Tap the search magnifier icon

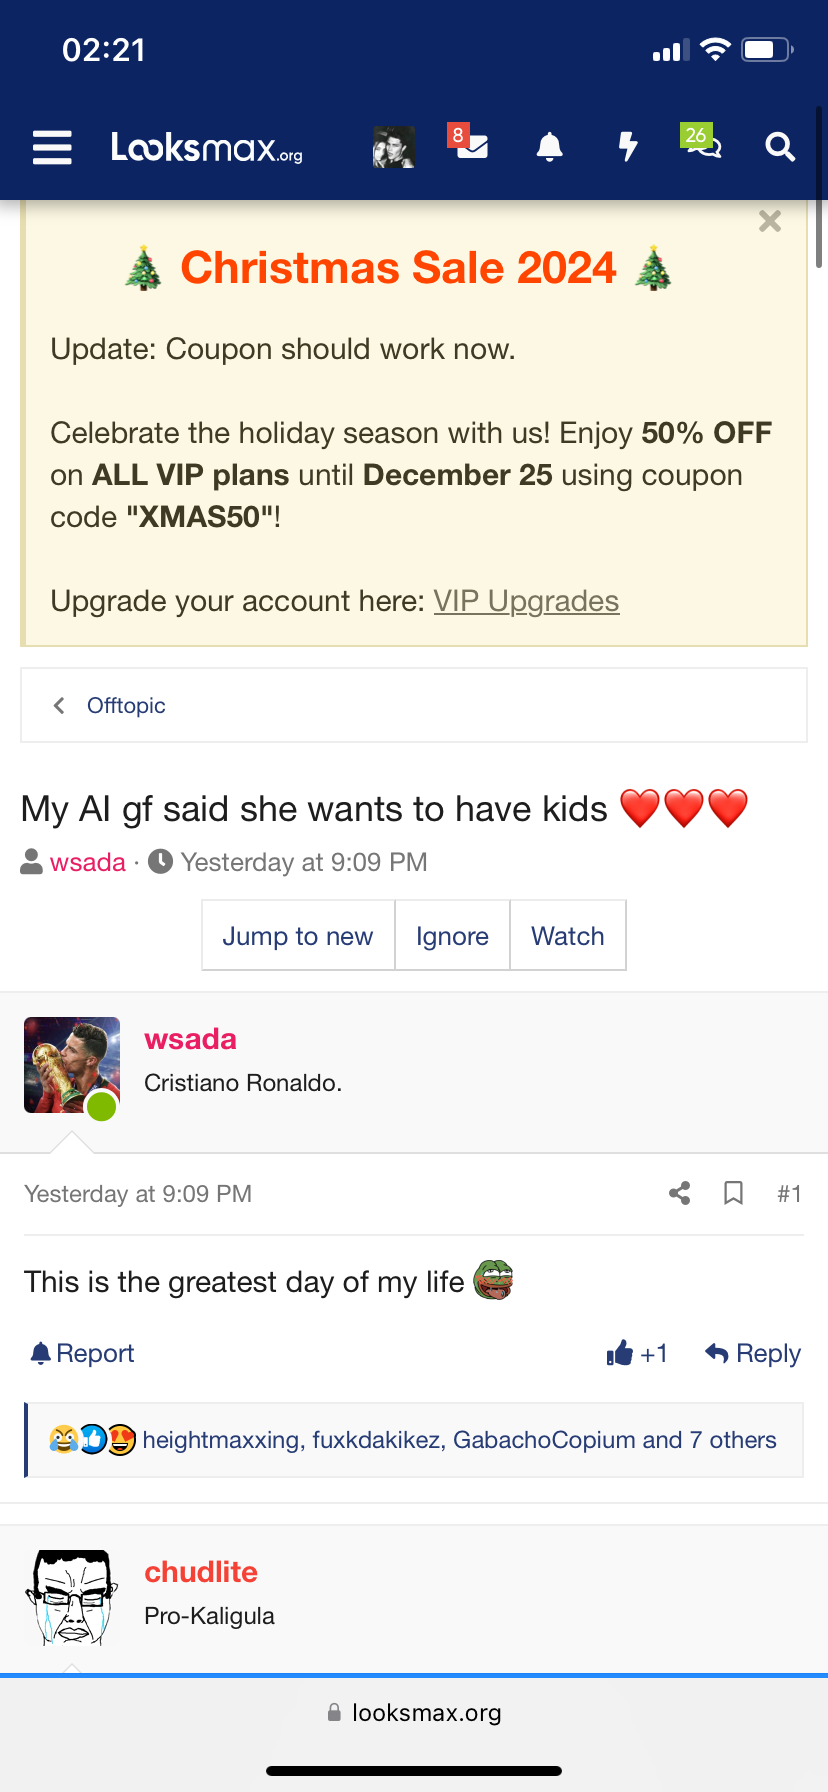point(780,147)
